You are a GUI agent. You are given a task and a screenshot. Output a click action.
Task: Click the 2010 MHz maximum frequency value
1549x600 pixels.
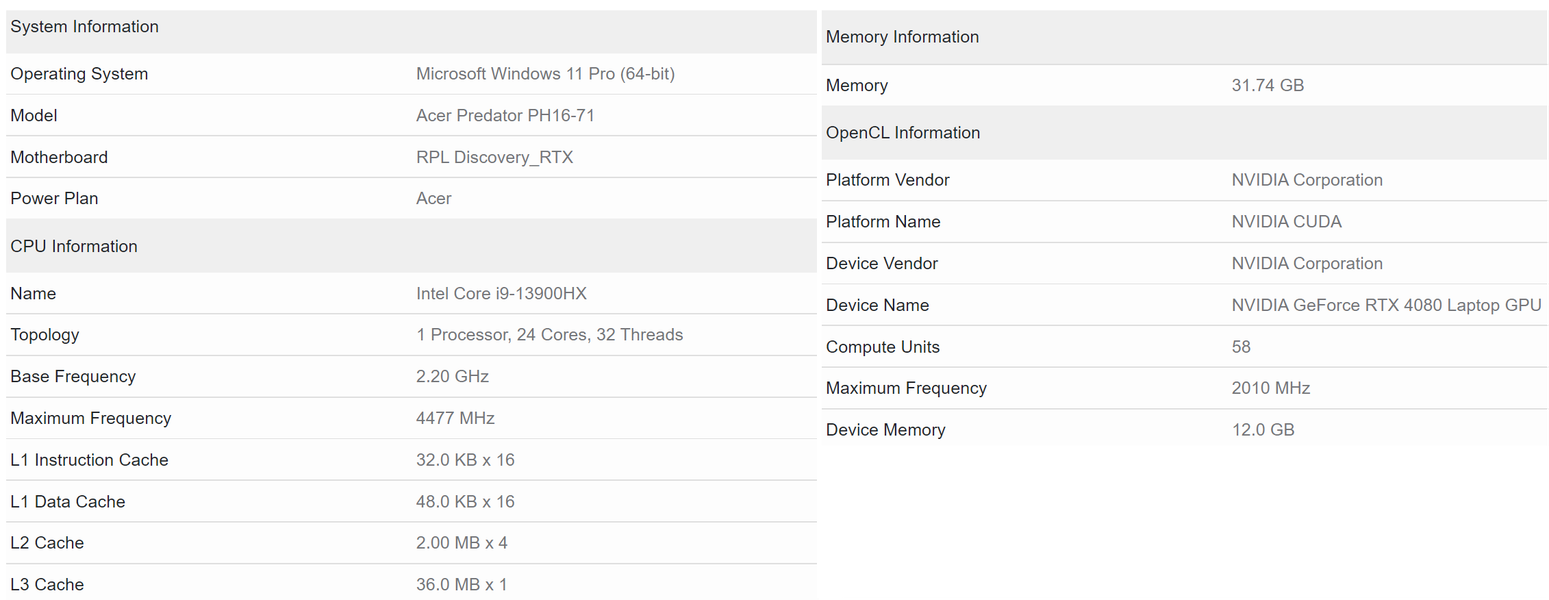coord(1270,388)
